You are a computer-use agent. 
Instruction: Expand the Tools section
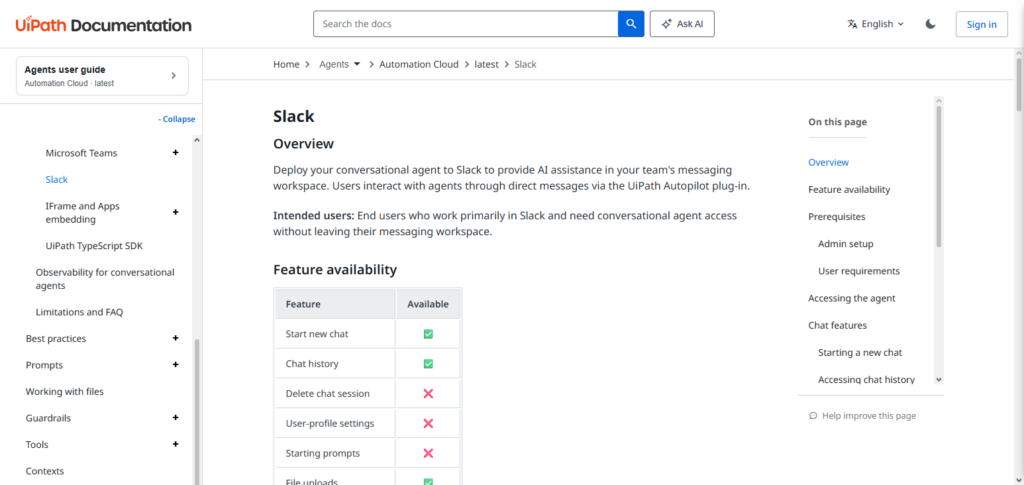point(175,445)
